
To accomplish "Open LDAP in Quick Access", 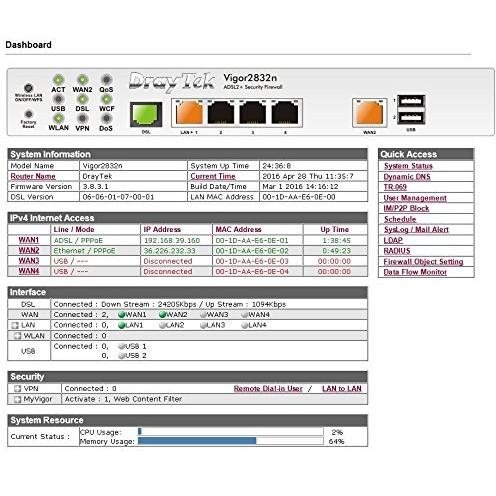I will [x=393, y=240].
